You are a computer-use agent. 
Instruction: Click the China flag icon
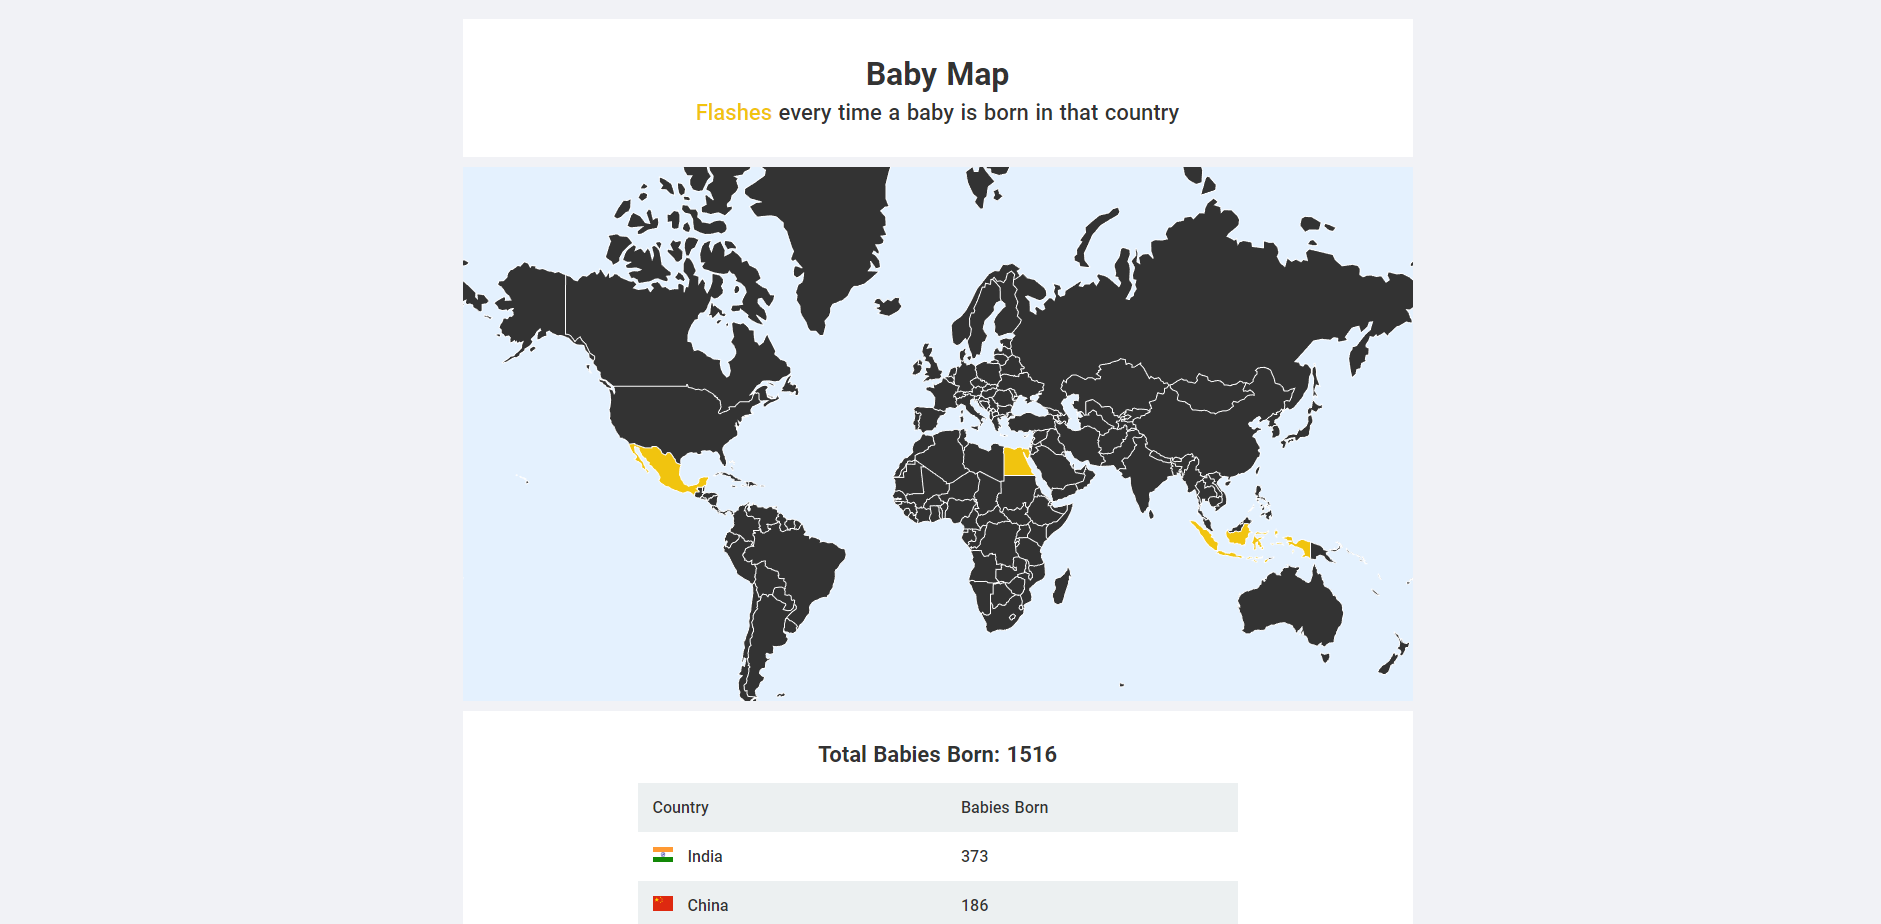[x=662, y=904]
